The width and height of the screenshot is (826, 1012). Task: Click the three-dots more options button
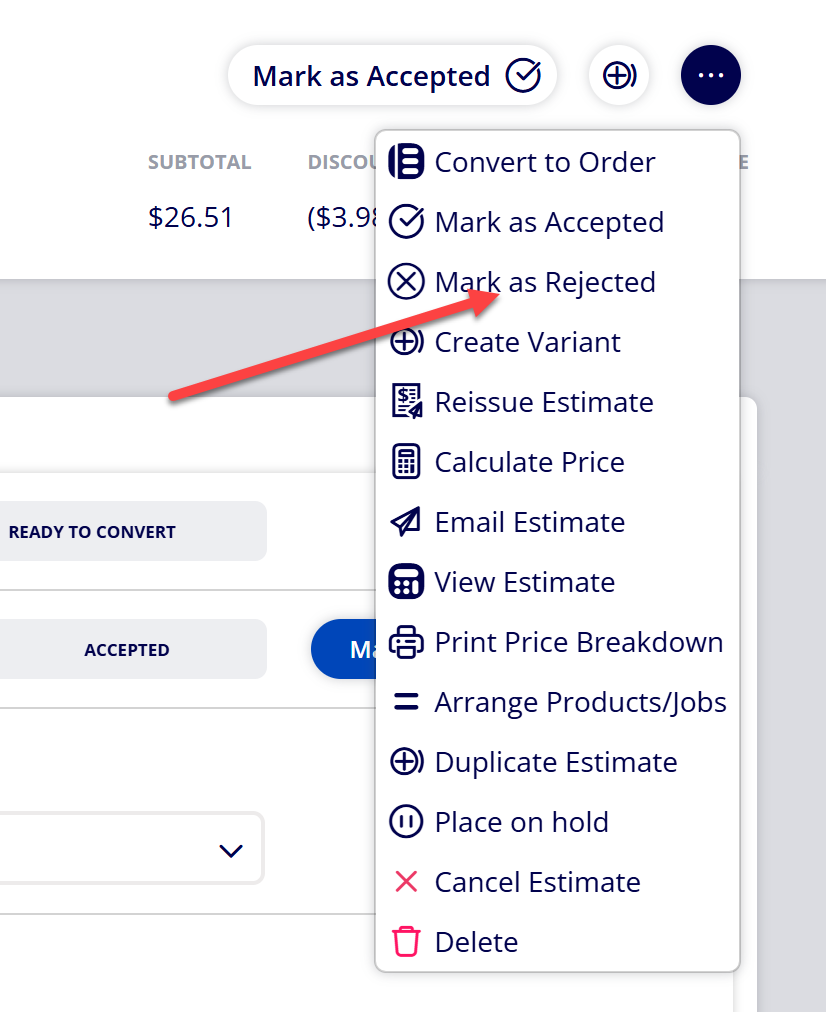coord(710,75)
